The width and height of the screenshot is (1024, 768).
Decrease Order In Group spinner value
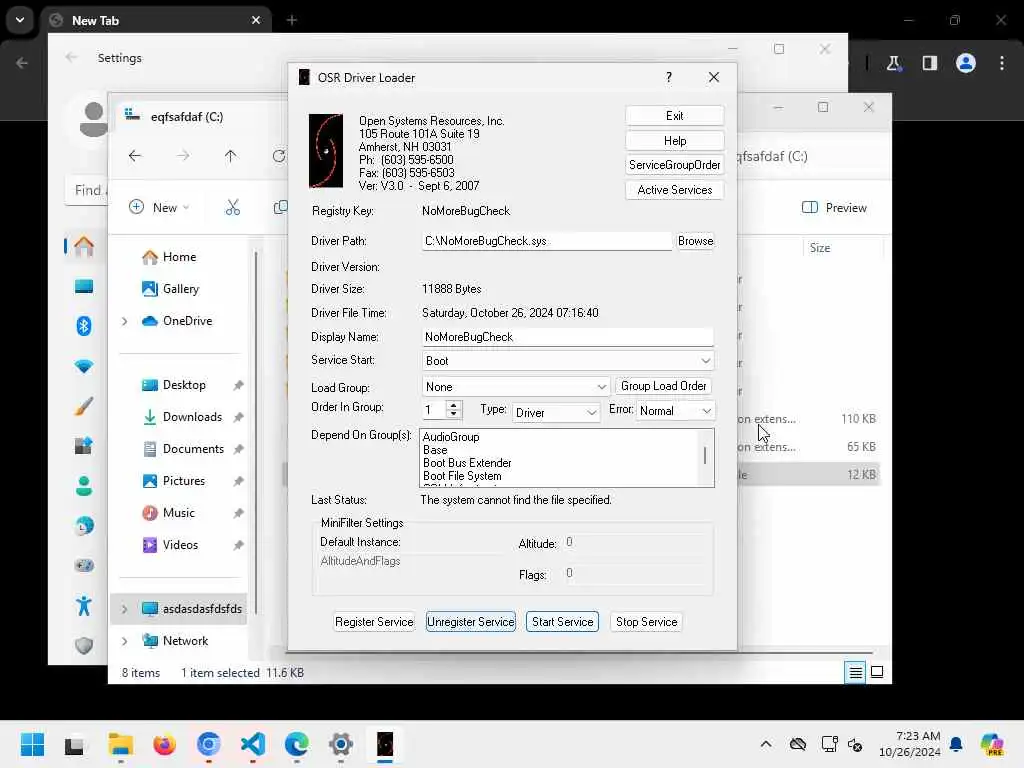(x=454, y=414)
